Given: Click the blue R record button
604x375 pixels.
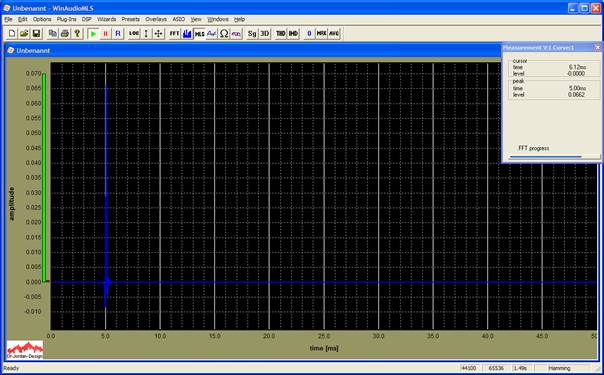Looking at the screenshot, I should [x=118, y=33].
